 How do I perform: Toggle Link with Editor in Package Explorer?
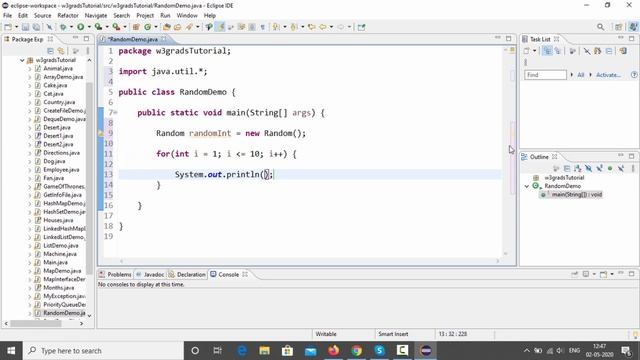pos(61,51)
